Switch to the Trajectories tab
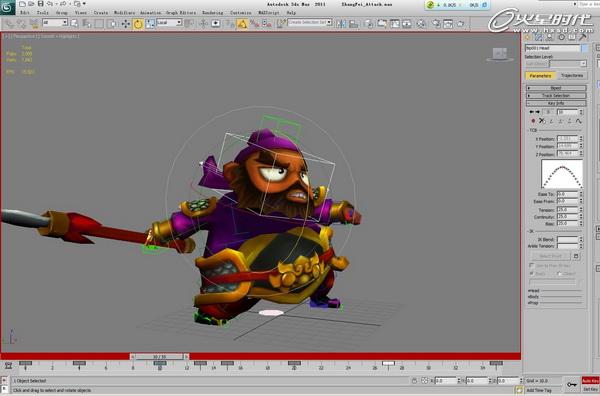The height and width of the screenshot is (396, 600). [572, 76]
